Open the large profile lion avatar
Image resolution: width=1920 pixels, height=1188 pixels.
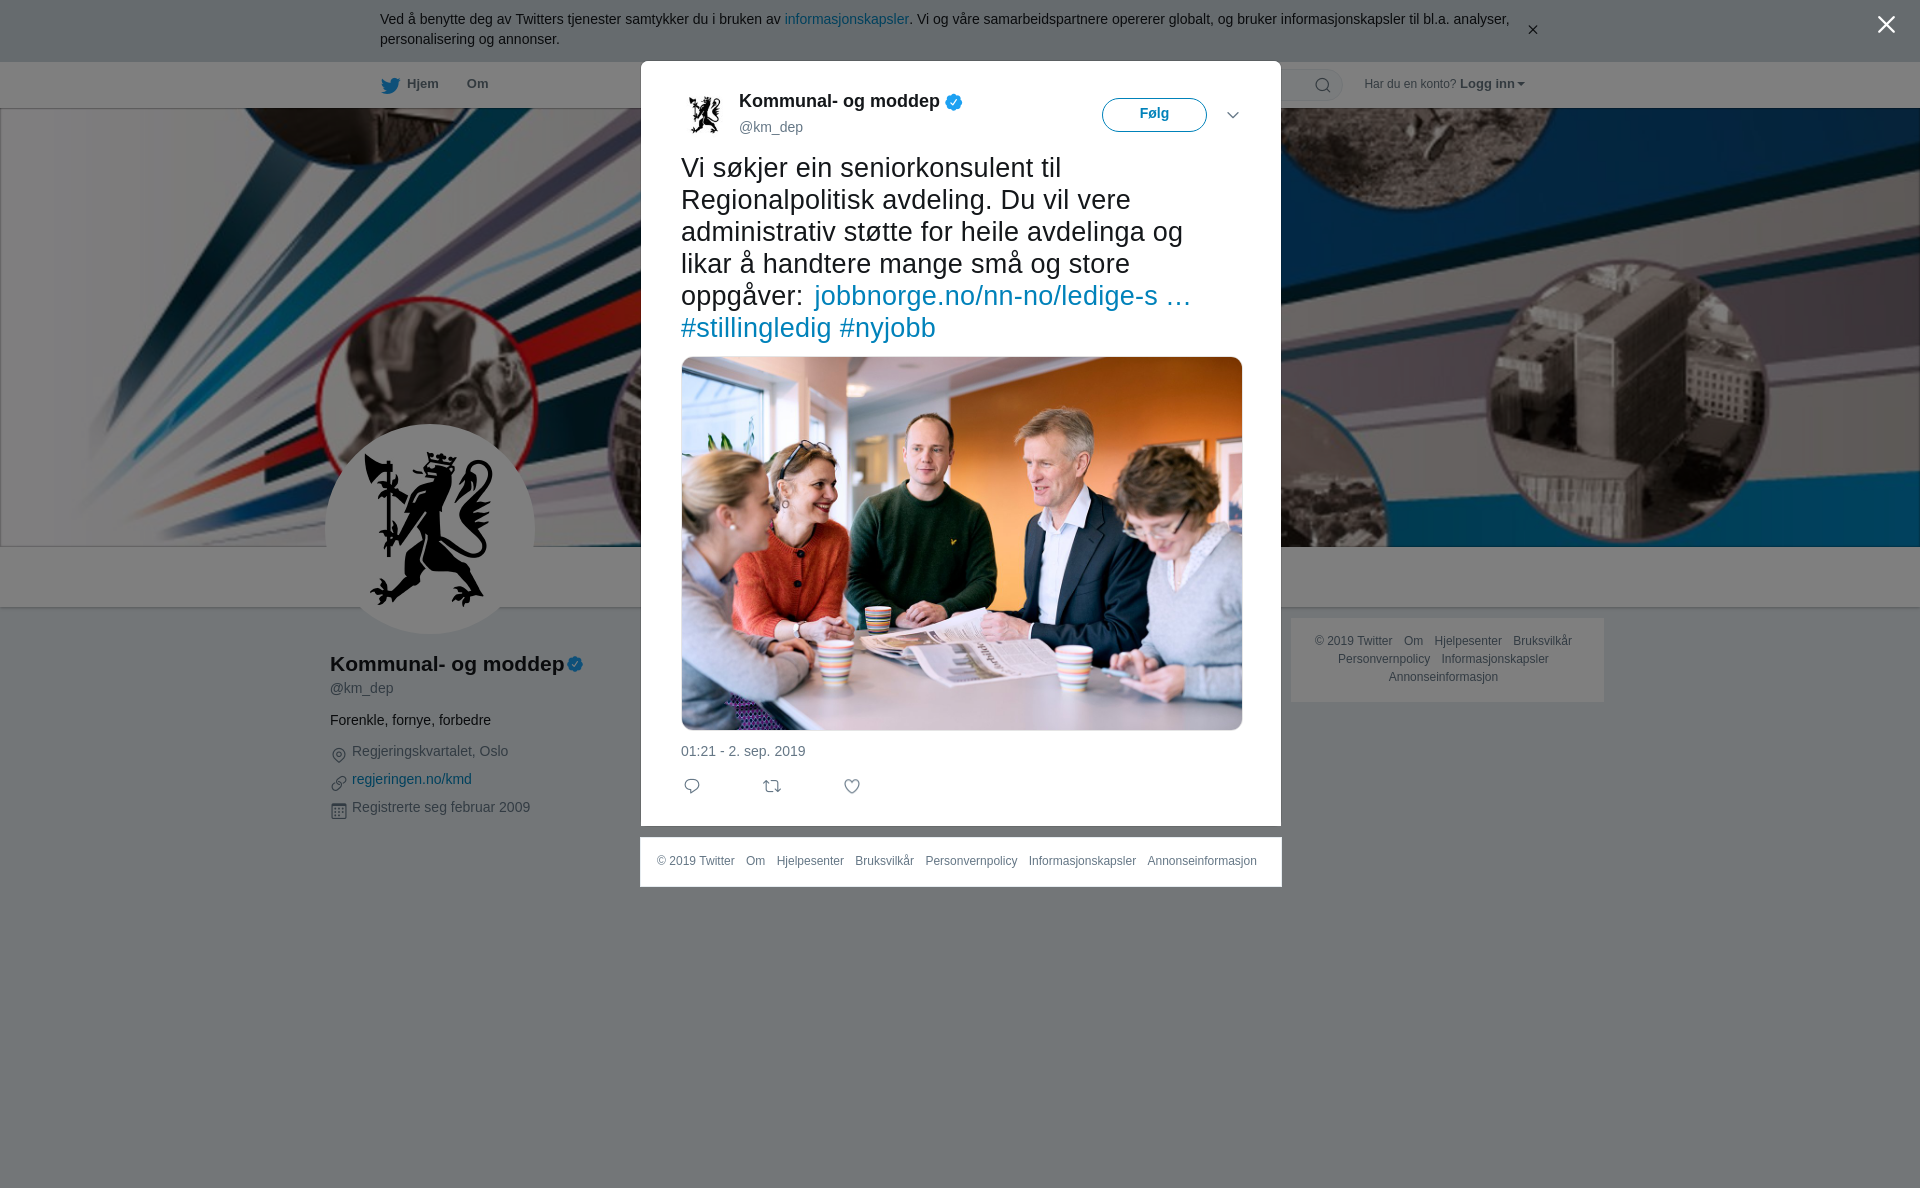tap(430, 529)
